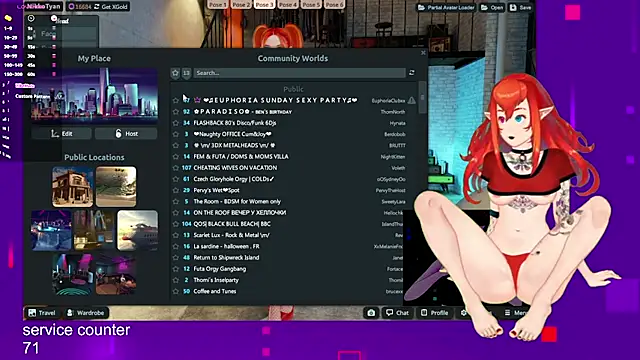Open the yacht public location thumbnail

138,230
